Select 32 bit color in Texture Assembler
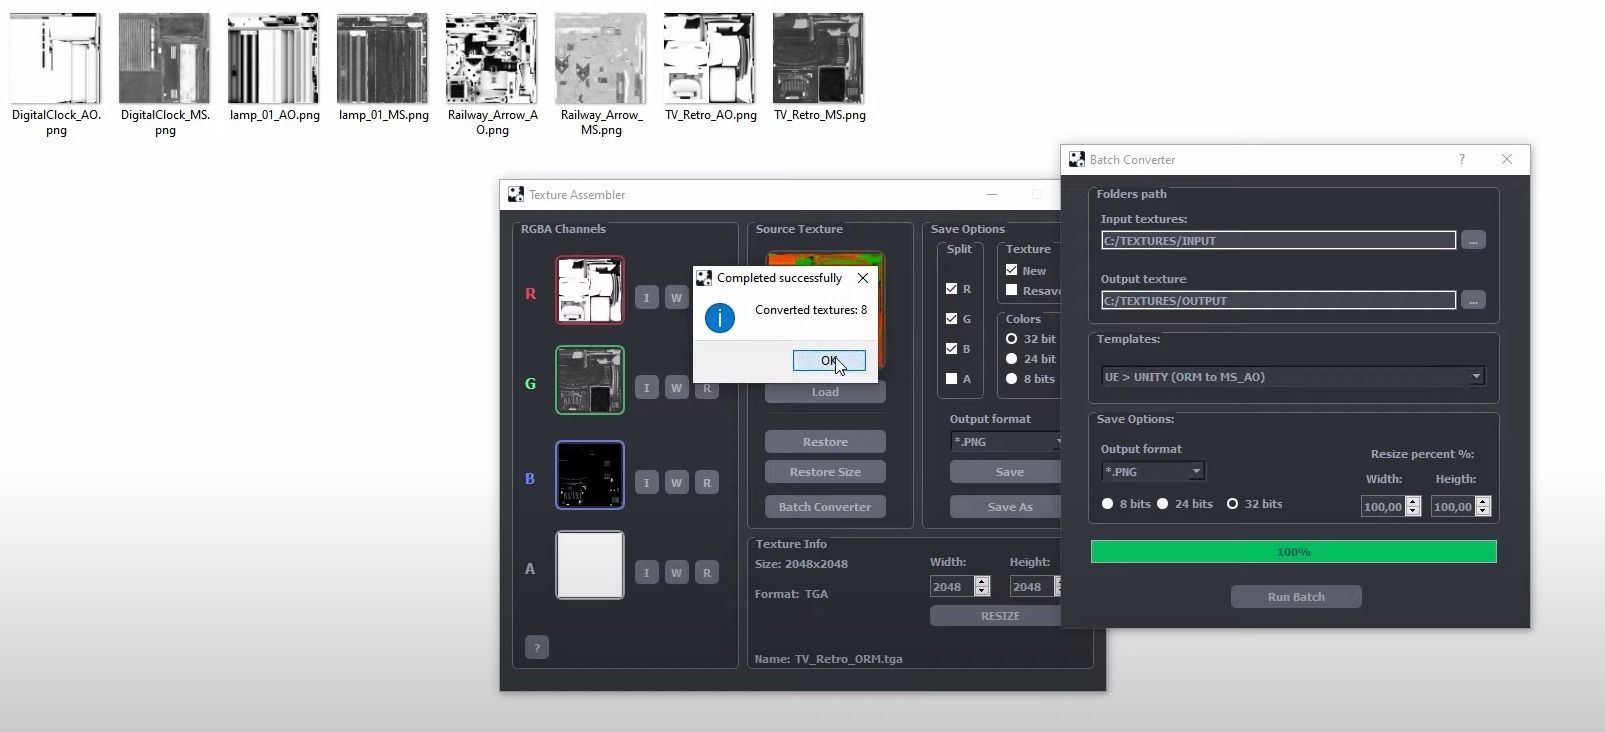Image resolution: width=1605 pixels, height=732 pixels. click(x=1011, y=339)
